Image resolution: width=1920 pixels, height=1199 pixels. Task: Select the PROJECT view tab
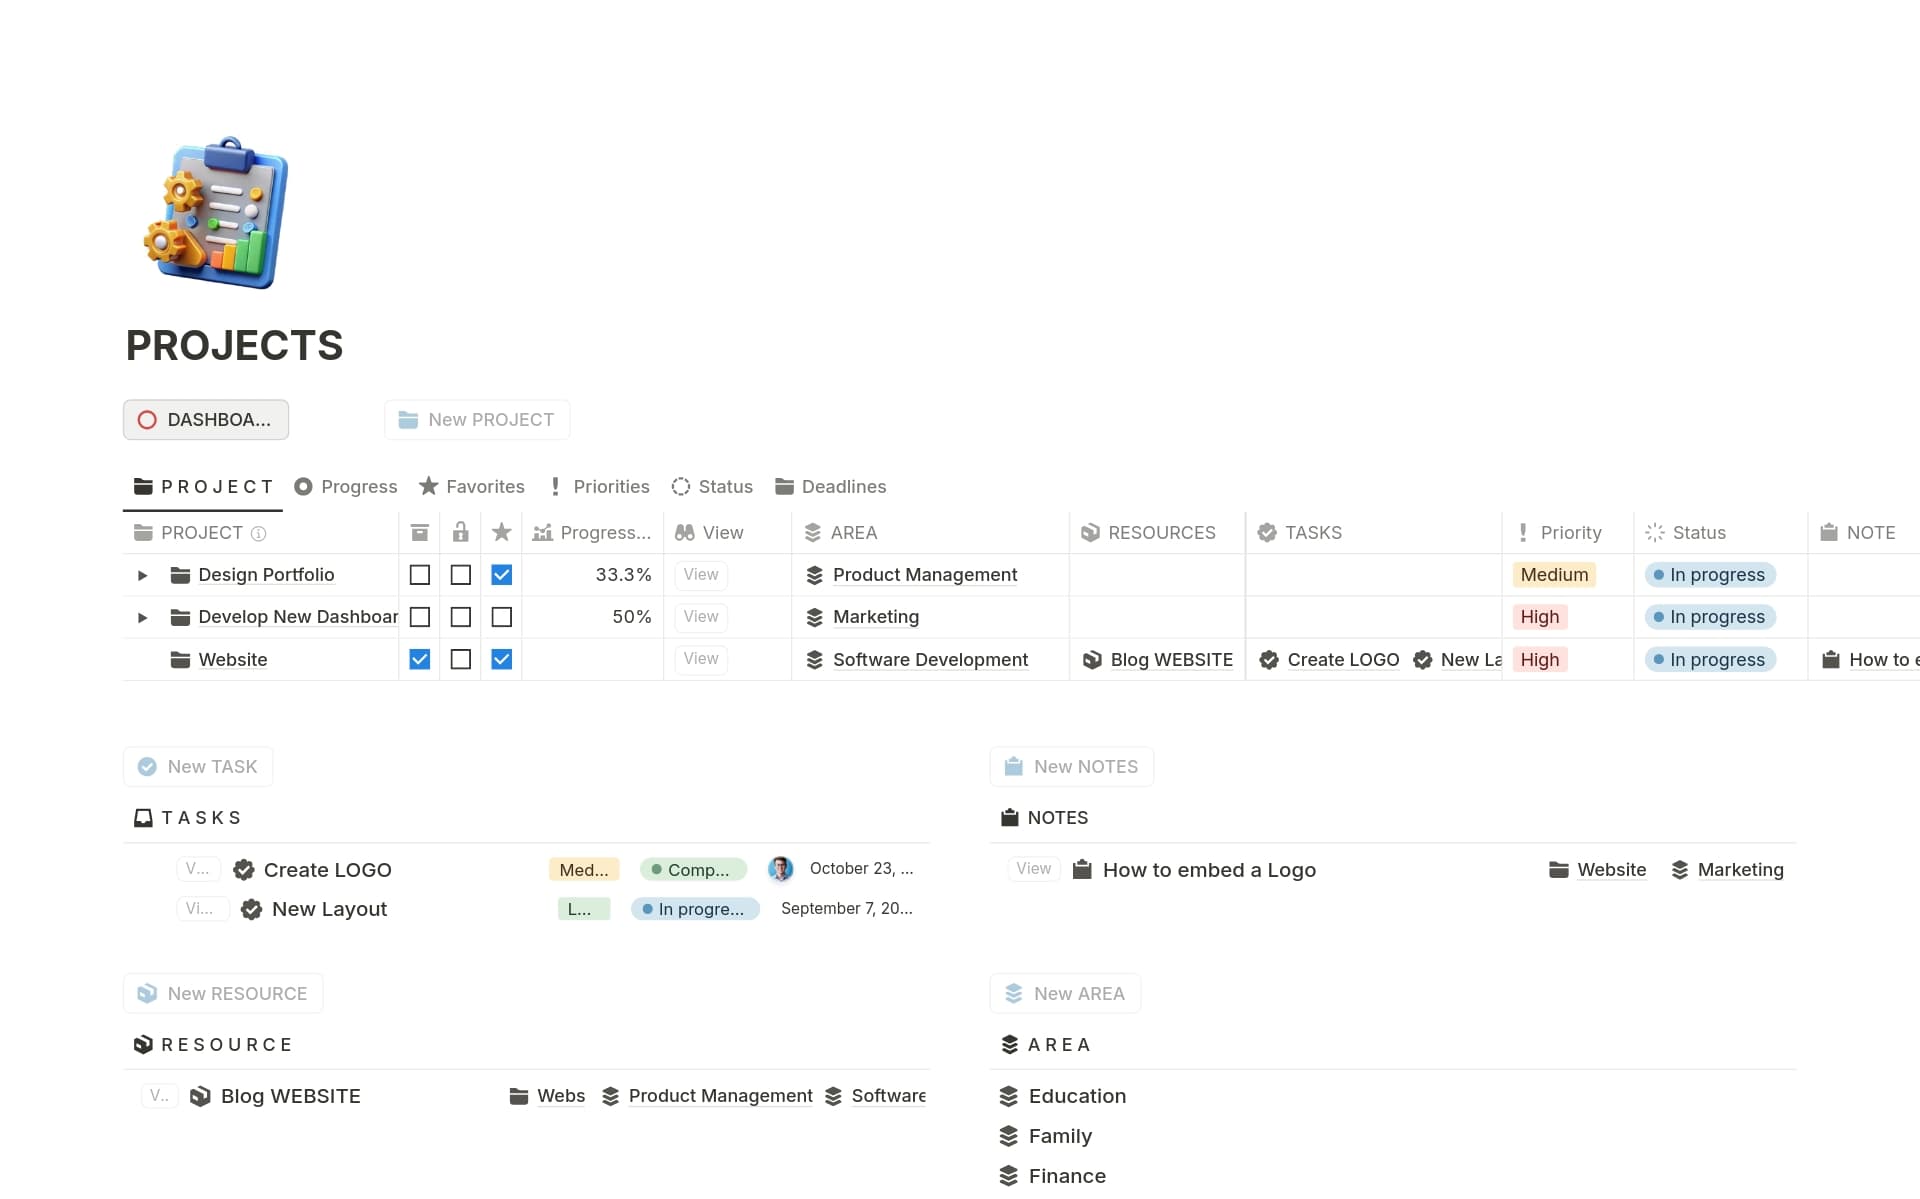203,487
